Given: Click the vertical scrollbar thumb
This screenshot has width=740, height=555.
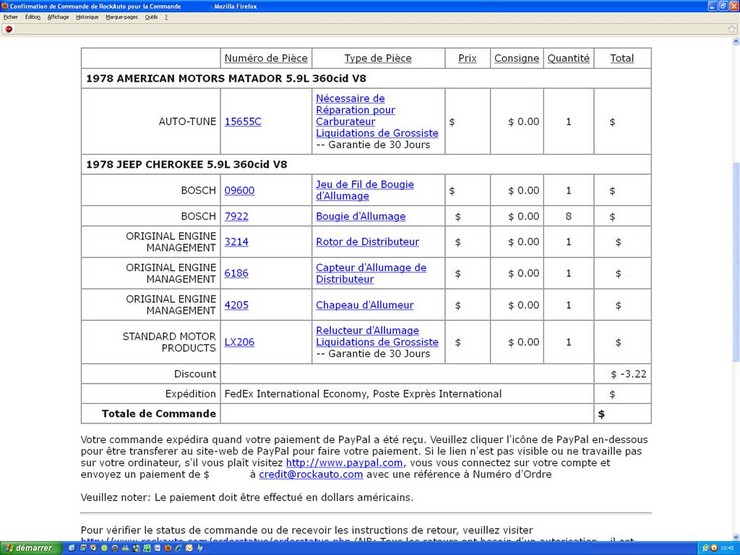Looking at the screenshot, I should [x=736, y=262].
